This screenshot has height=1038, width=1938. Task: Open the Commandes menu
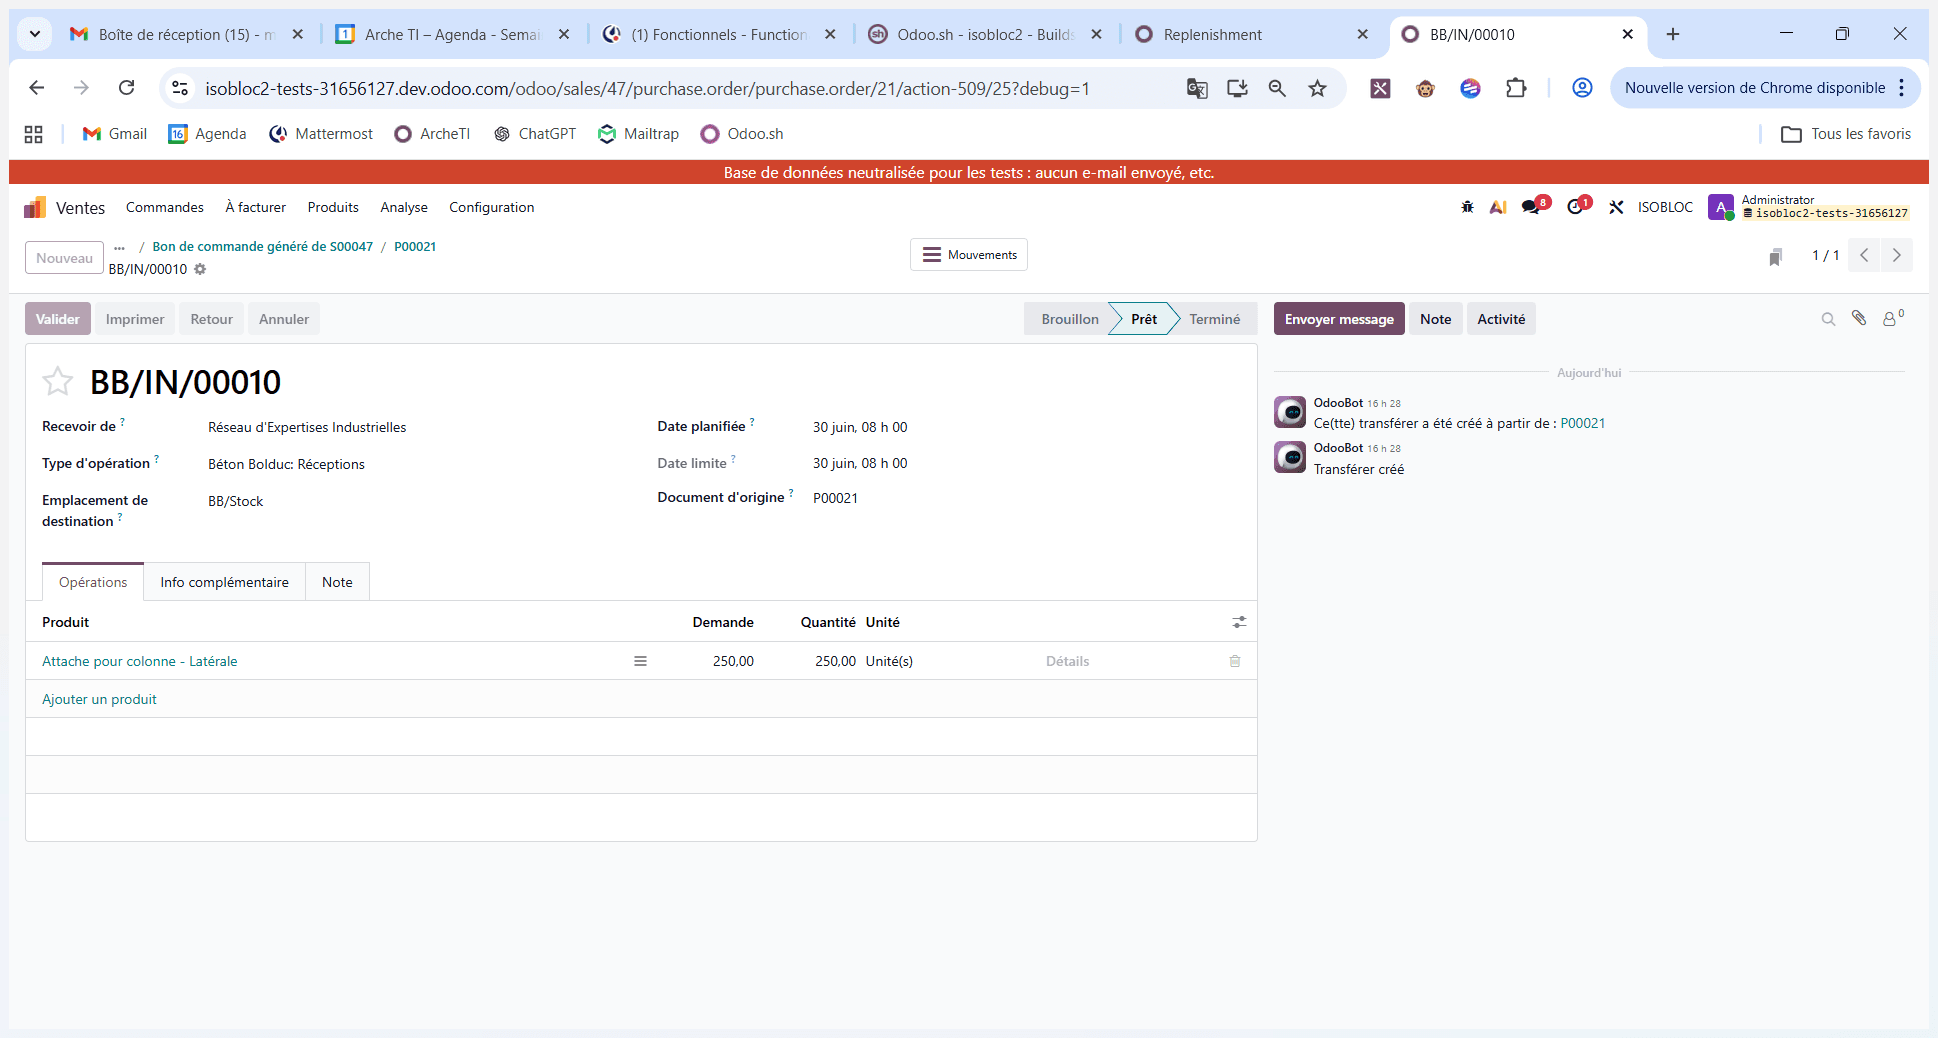click(165, 207)
